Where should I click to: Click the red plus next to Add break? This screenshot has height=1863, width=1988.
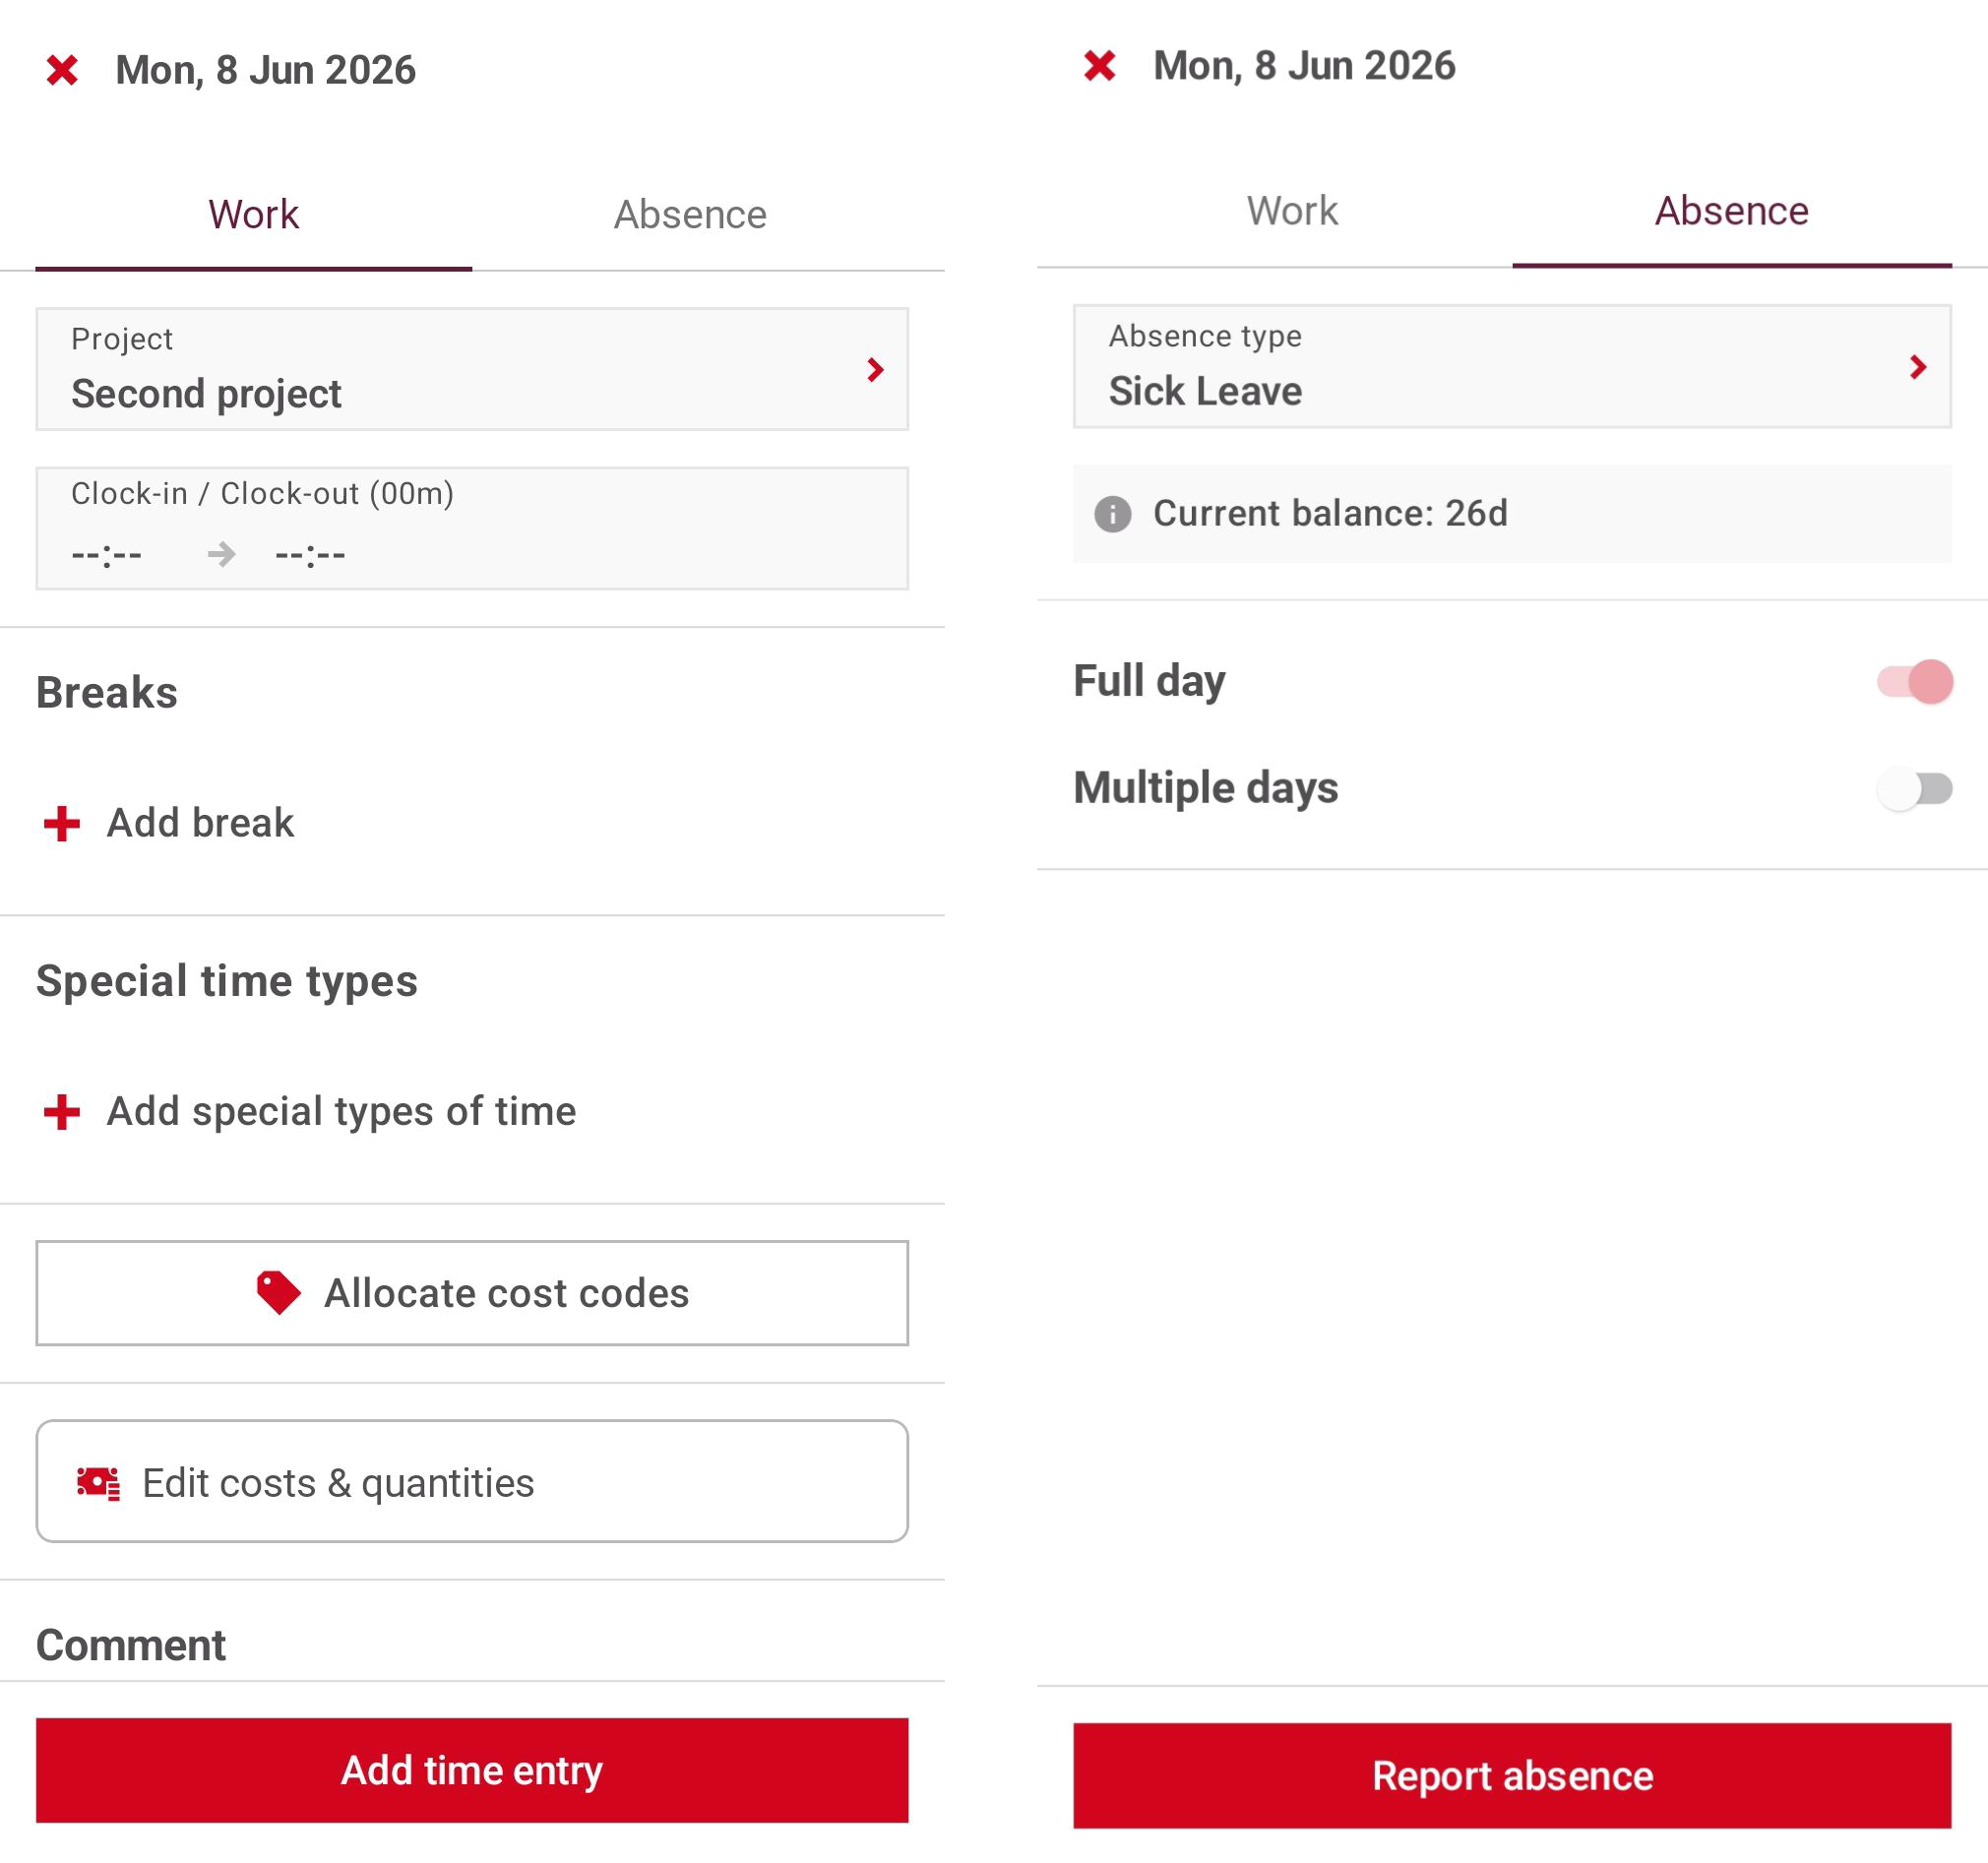tap(62, 824)
